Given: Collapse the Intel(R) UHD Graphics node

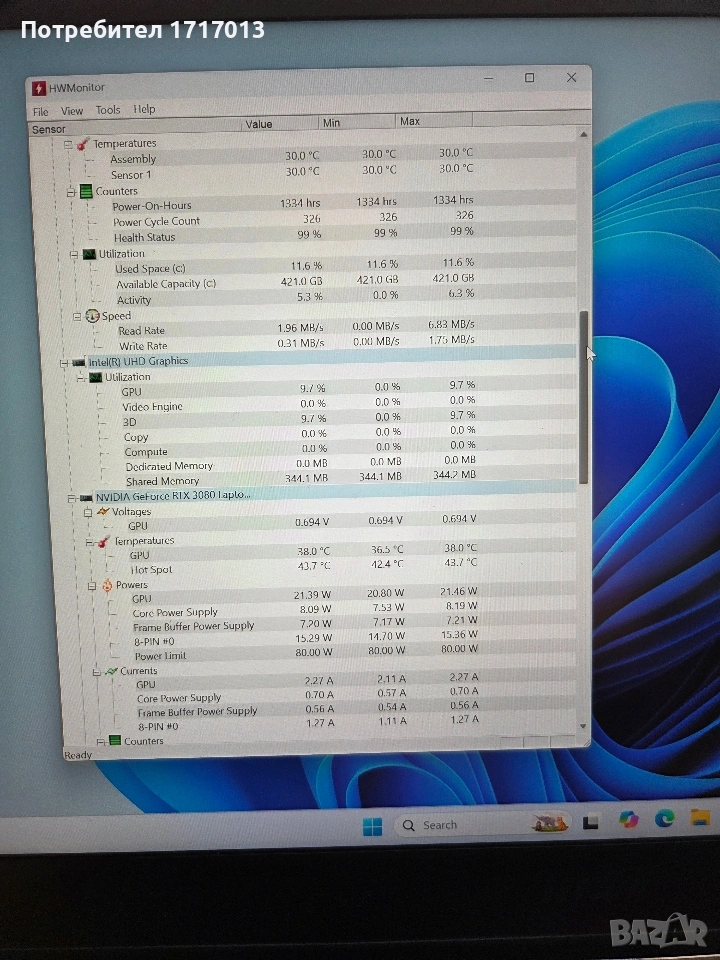Looking at the screenshot, I should point(64,362).
